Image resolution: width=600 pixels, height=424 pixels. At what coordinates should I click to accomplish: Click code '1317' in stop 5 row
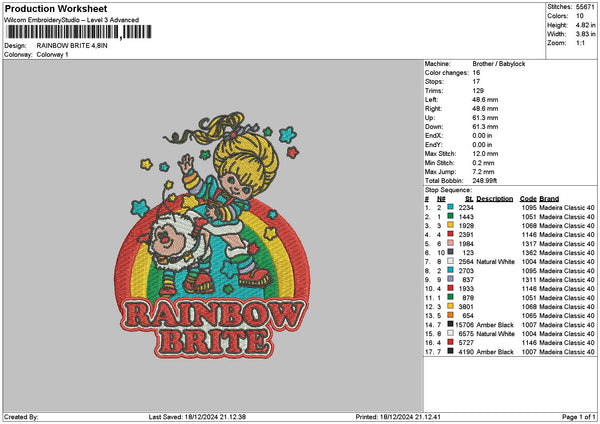pos(529,243)
